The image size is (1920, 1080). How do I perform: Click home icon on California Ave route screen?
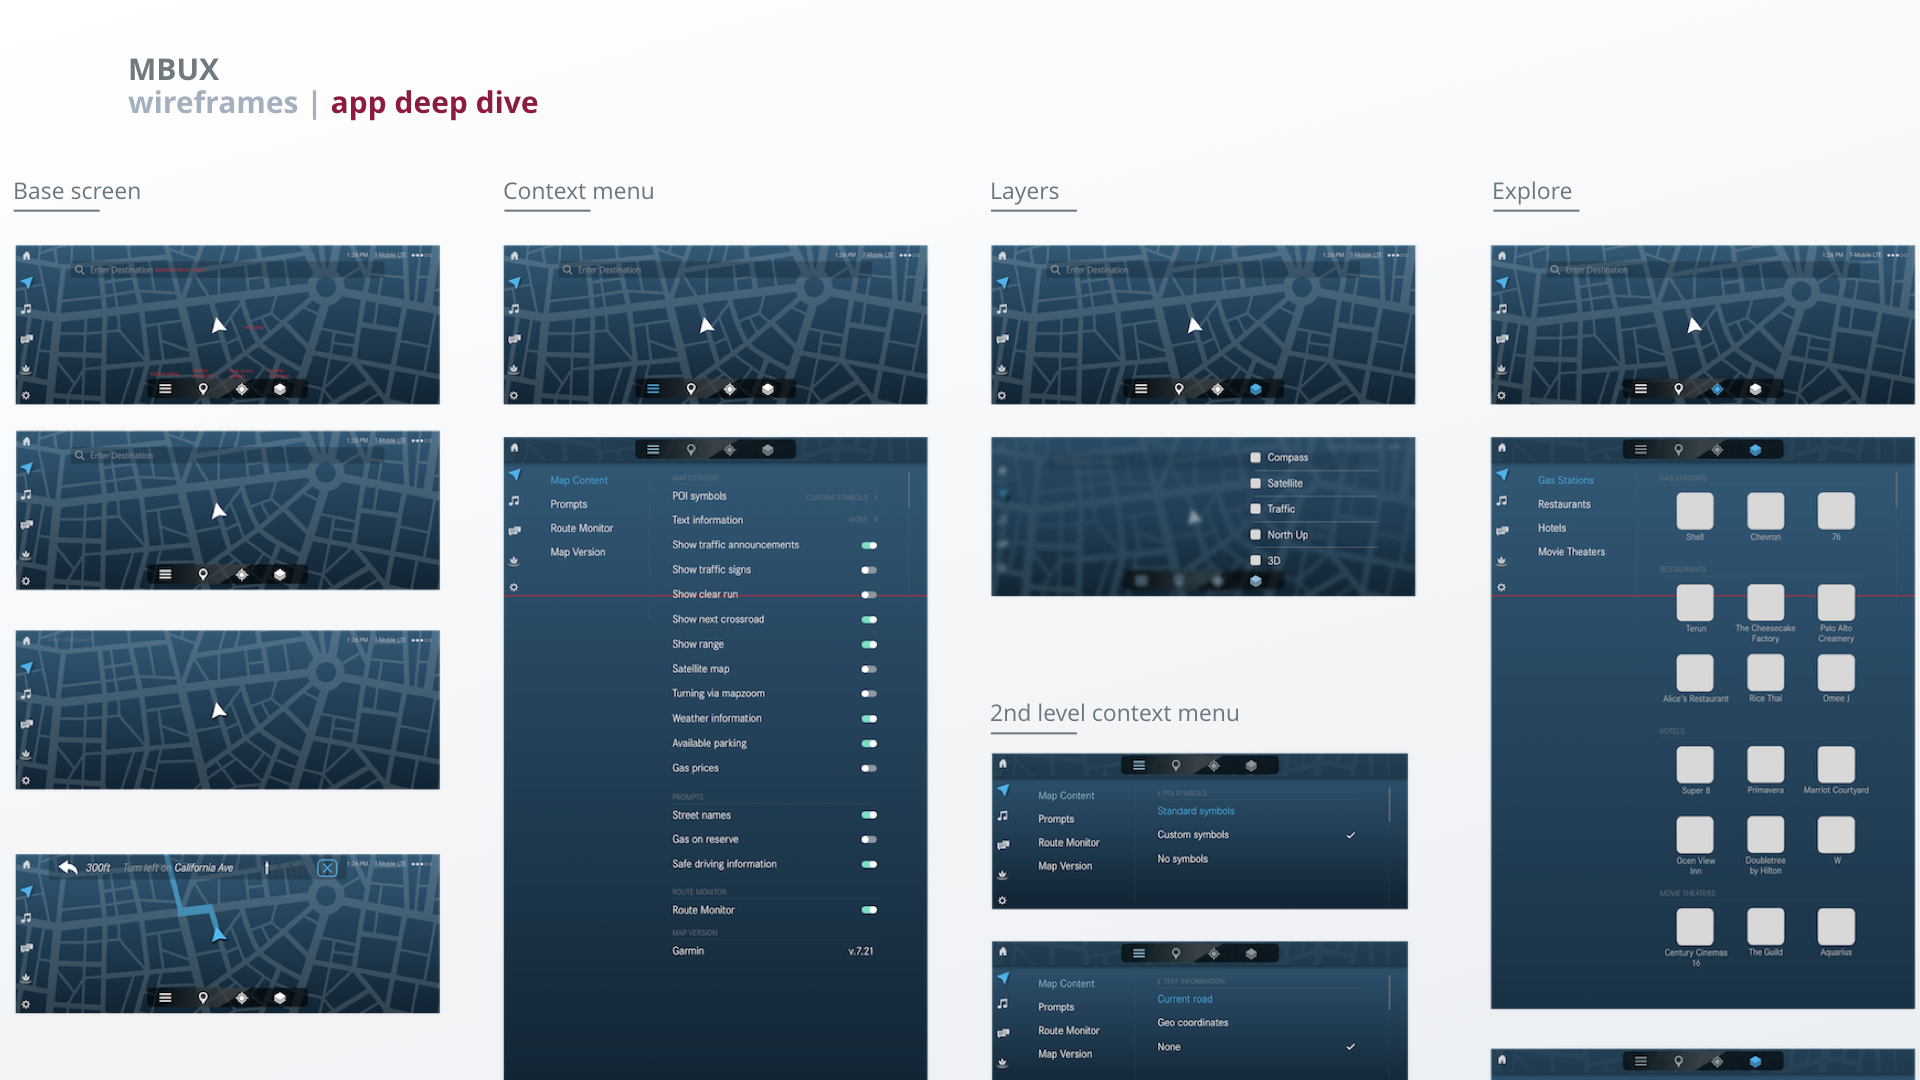point(26,865)
